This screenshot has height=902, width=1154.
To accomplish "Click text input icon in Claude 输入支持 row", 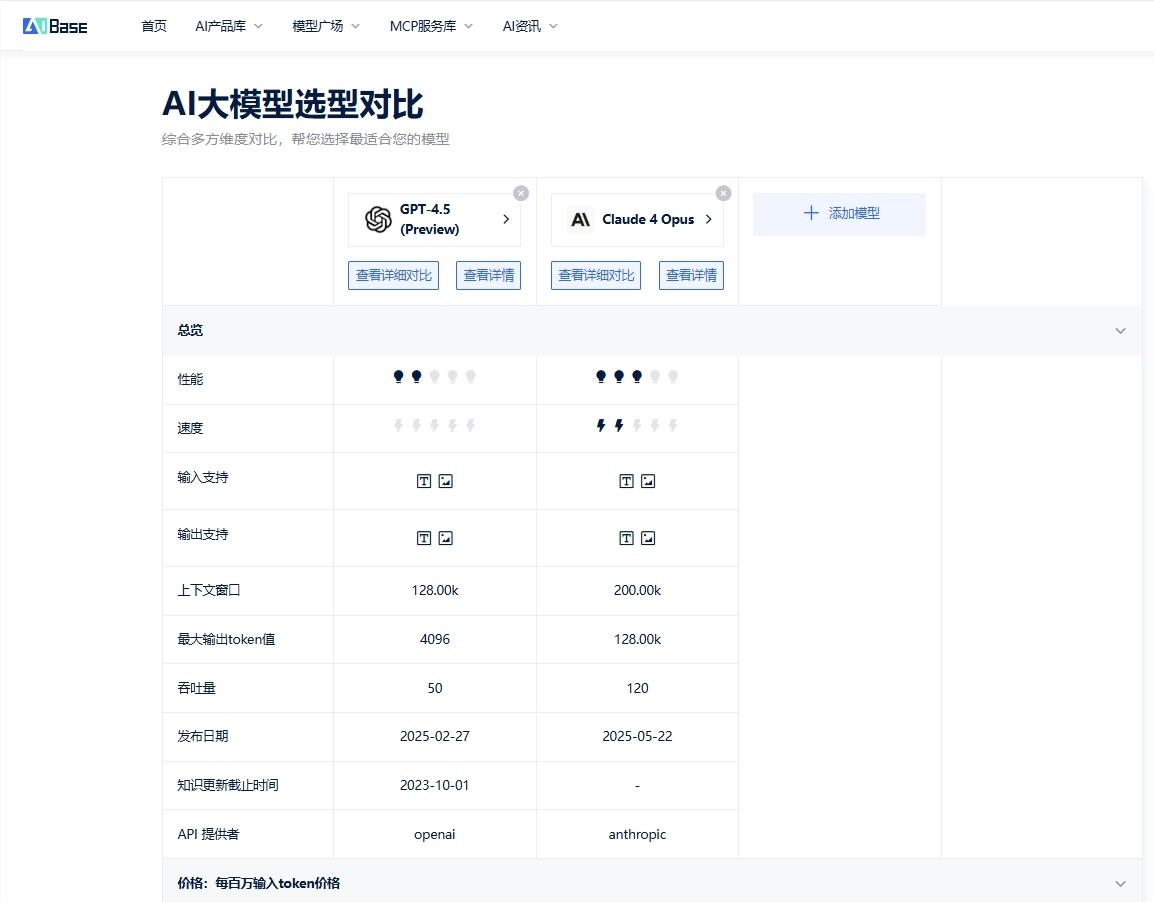I will pyautogui.click(x=626, y=481).
